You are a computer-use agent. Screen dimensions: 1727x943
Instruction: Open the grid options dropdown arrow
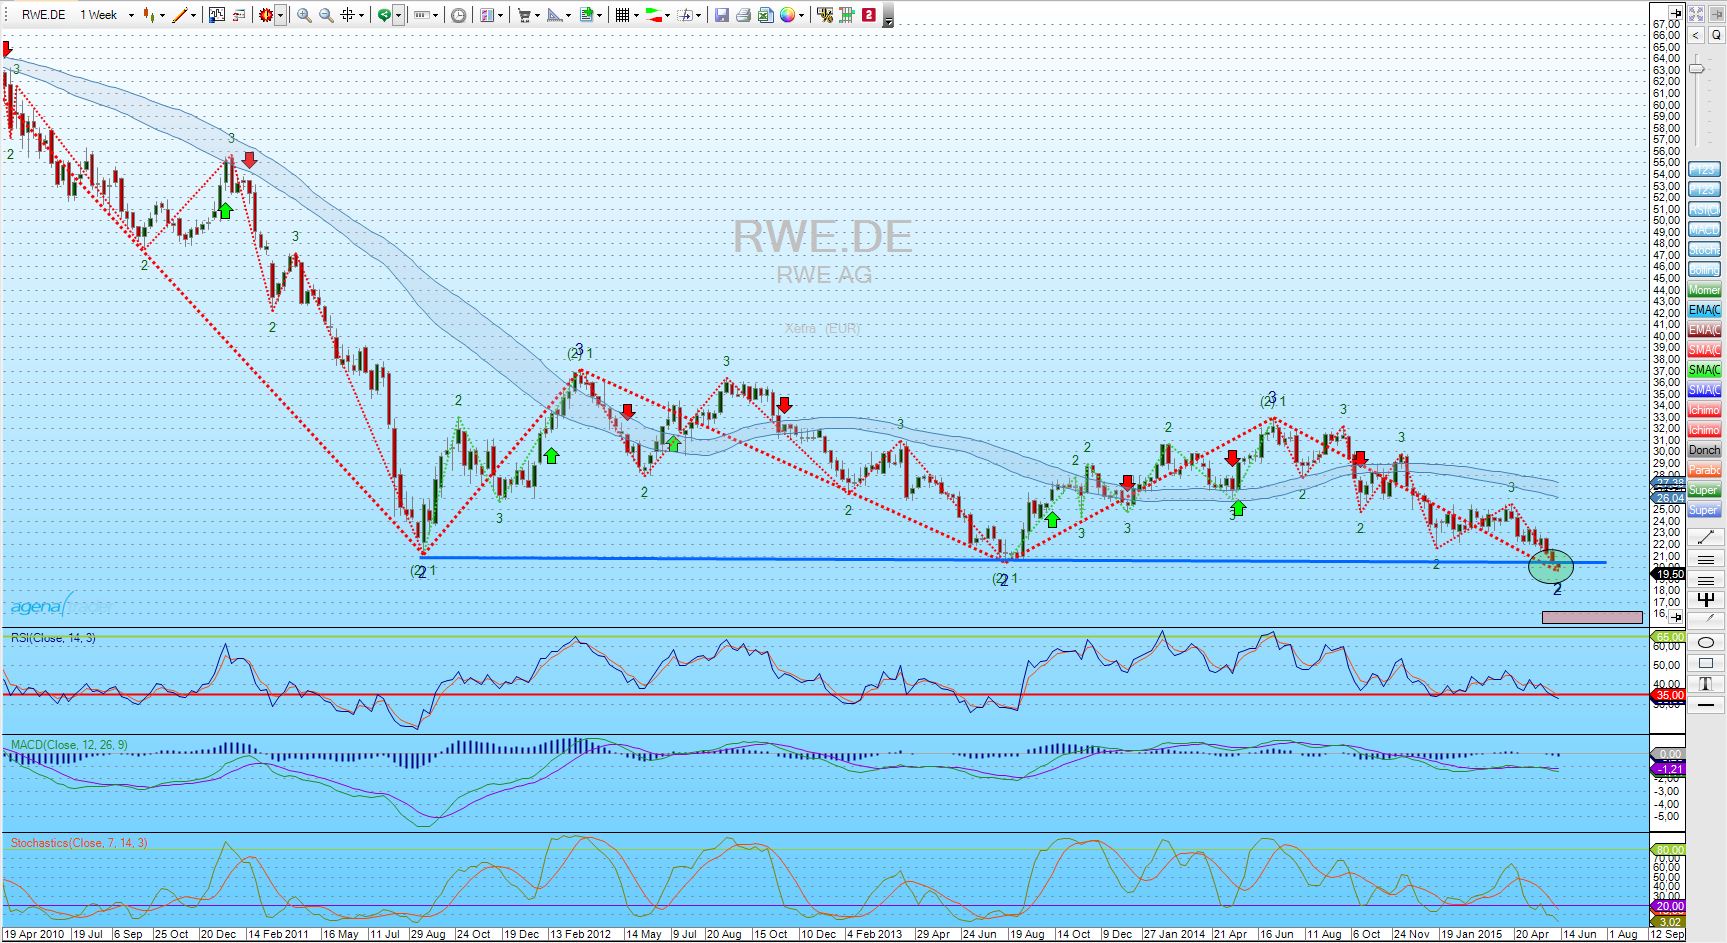coord(635,15)
